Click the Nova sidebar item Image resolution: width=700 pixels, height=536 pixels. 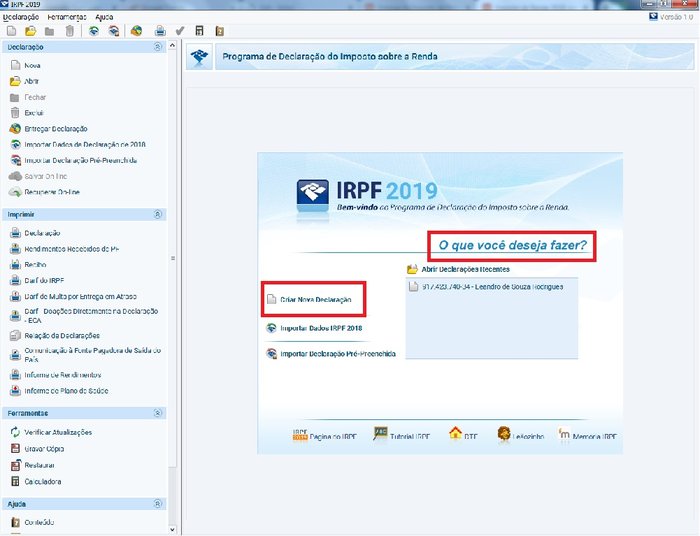(25, 65)
